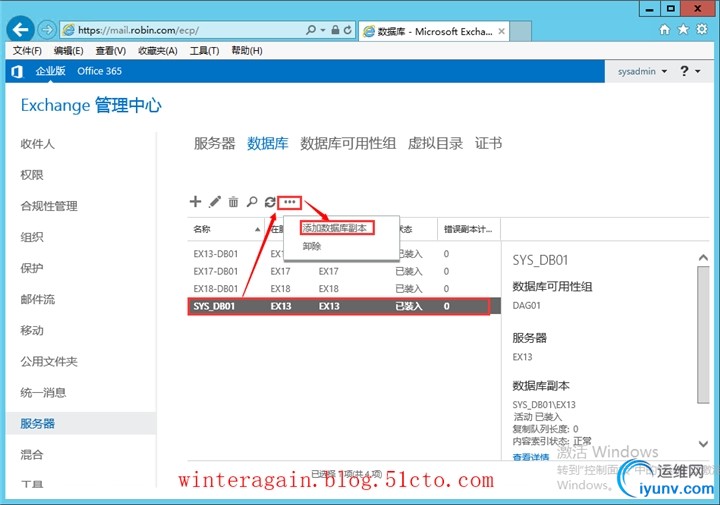Screen dimensions: 720x505
Task: Go to 邮件流 in the sidebar
Action: (38, 299)
